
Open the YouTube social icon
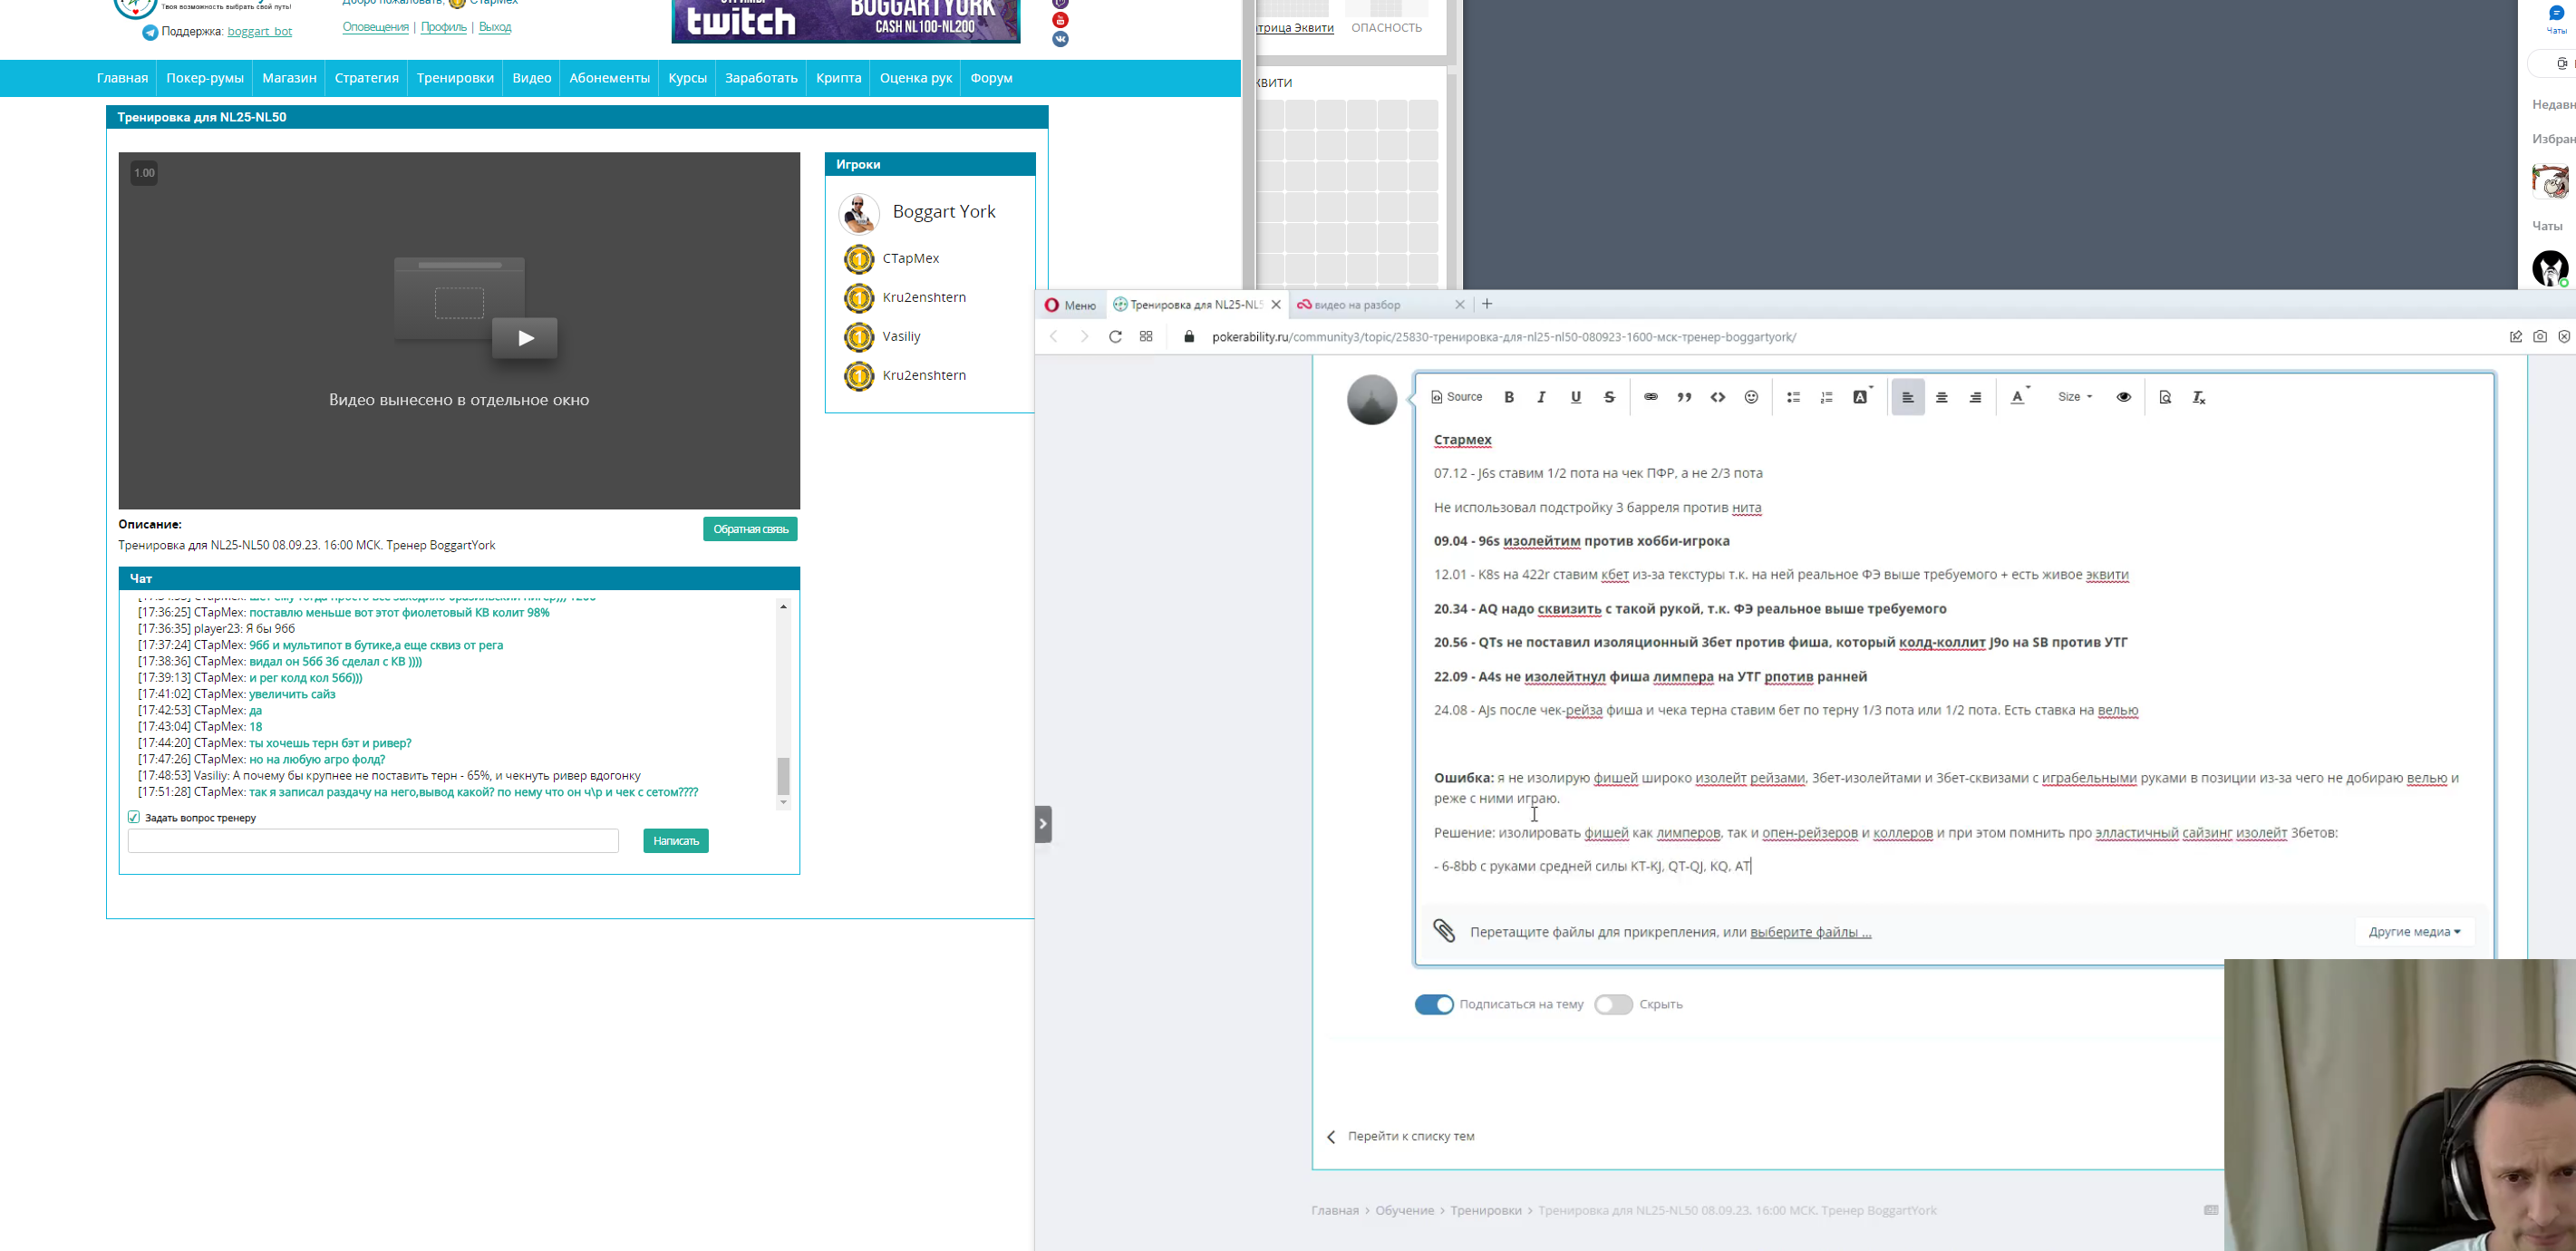point(1060,20)
